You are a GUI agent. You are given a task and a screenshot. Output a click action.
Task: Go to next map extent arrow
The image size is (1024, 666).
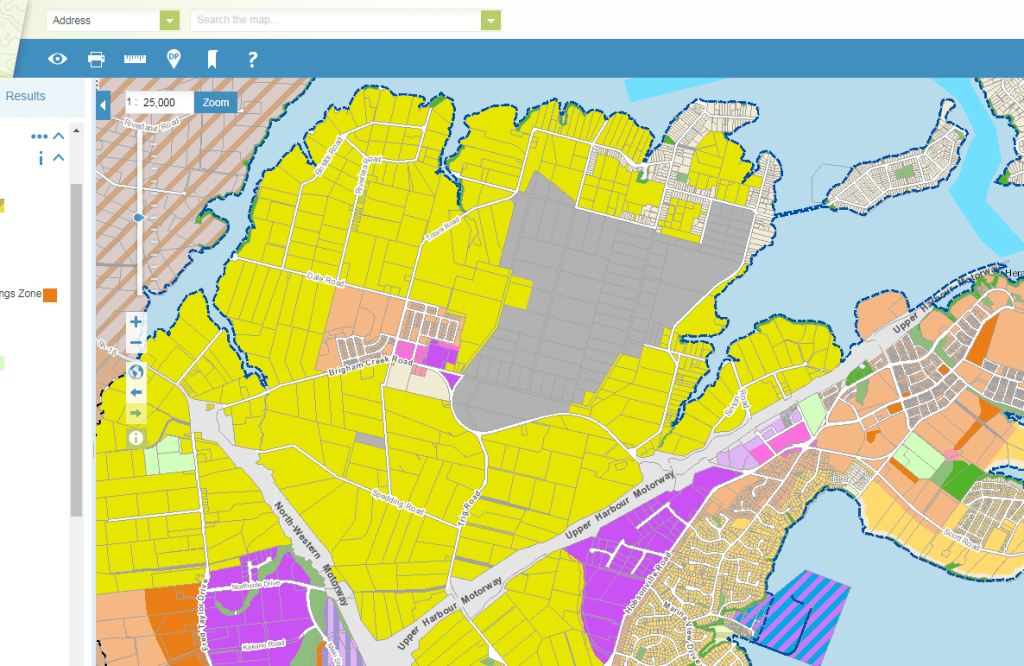coord(136,413)
